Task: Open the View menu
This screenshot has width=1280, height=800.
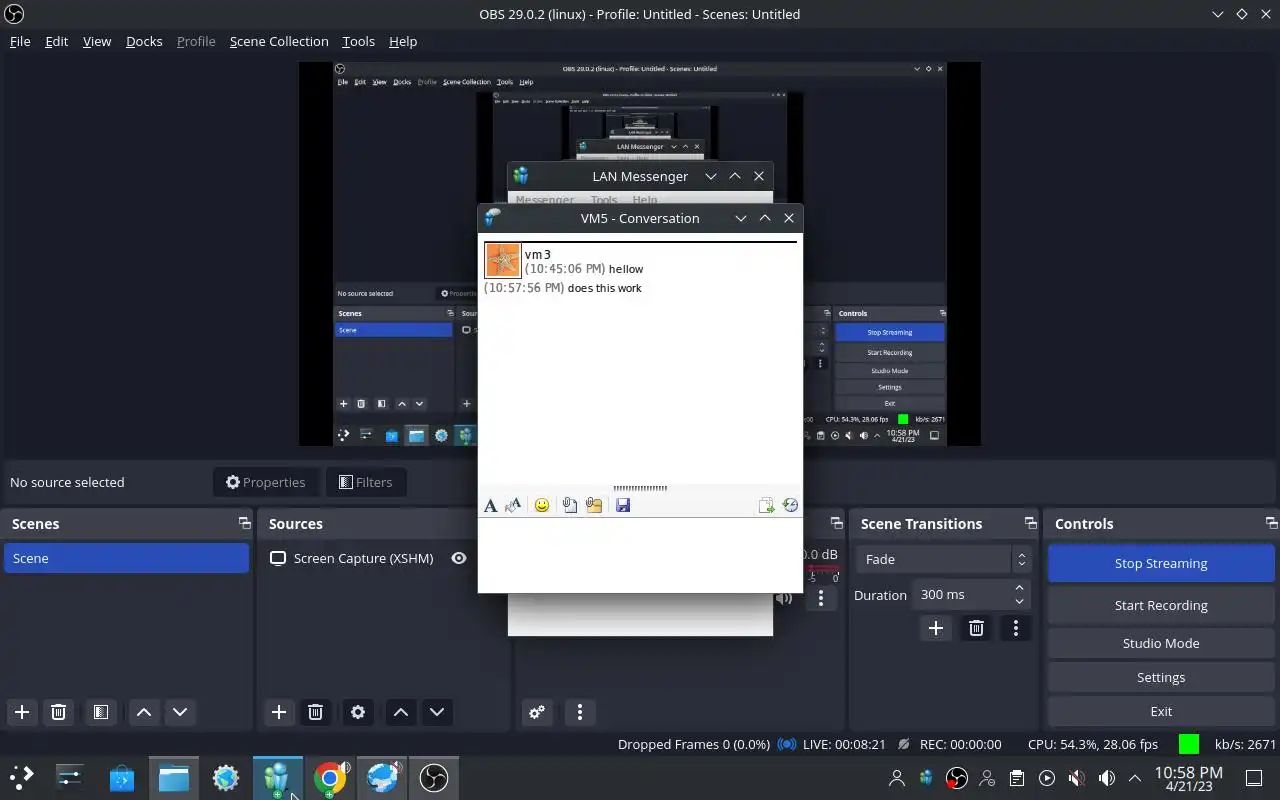Action: point(97,41)
